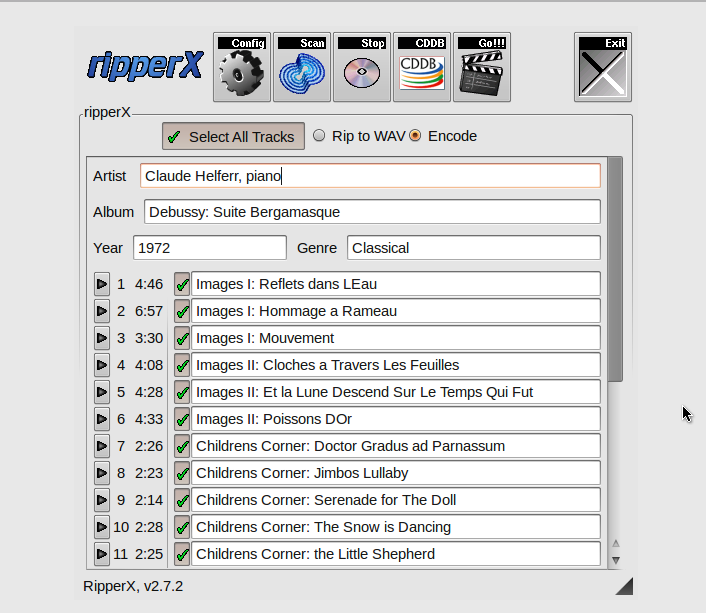
Task: Click into the Artist field
Action: [x=370, y=176]
